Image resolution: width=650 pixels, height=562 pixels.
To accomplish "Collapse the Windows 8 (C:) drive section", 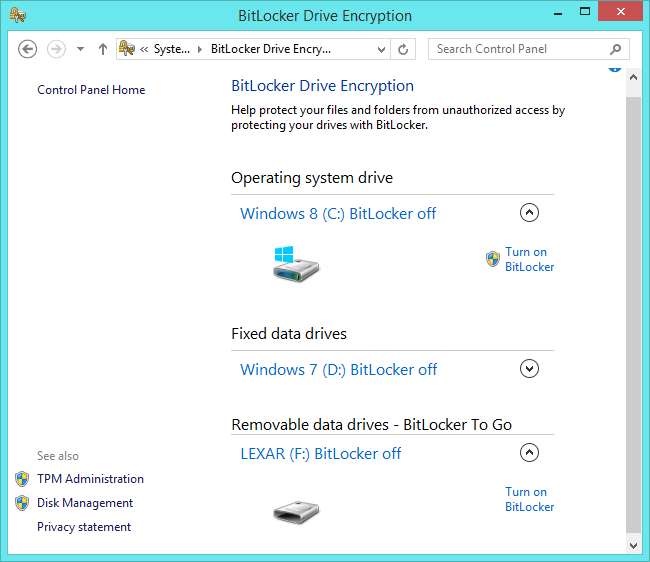I will (x=529, y=213).
